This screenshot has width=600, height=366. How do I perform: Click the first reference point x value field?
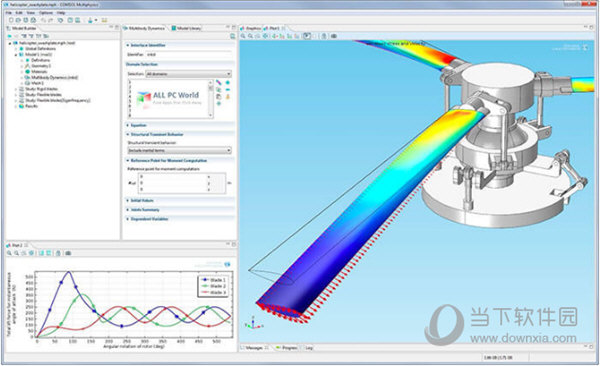coord(173,177)
